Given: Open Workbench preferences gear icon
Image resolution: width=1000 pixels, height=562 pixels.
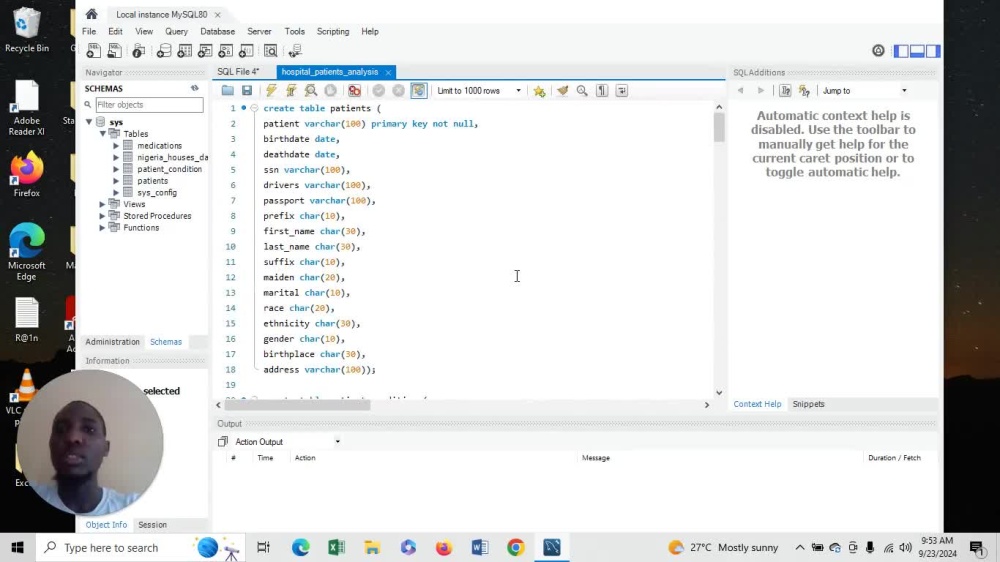Looking at the screenshot, I should [878, 51].
